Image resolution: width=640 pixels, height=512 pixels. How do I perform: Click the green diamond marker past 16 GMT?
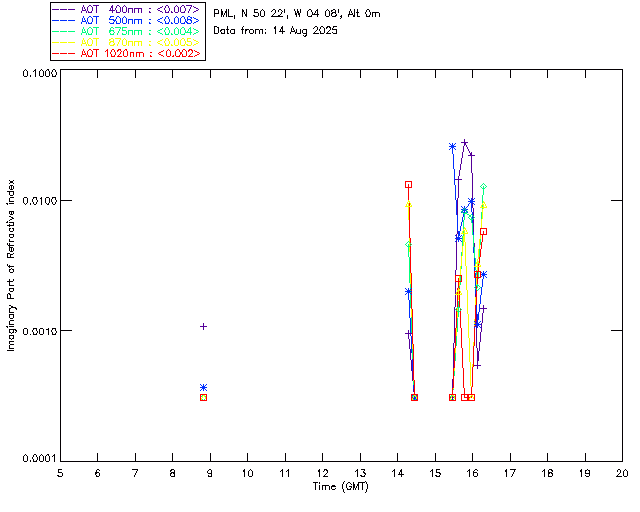[x=484, y=187]
